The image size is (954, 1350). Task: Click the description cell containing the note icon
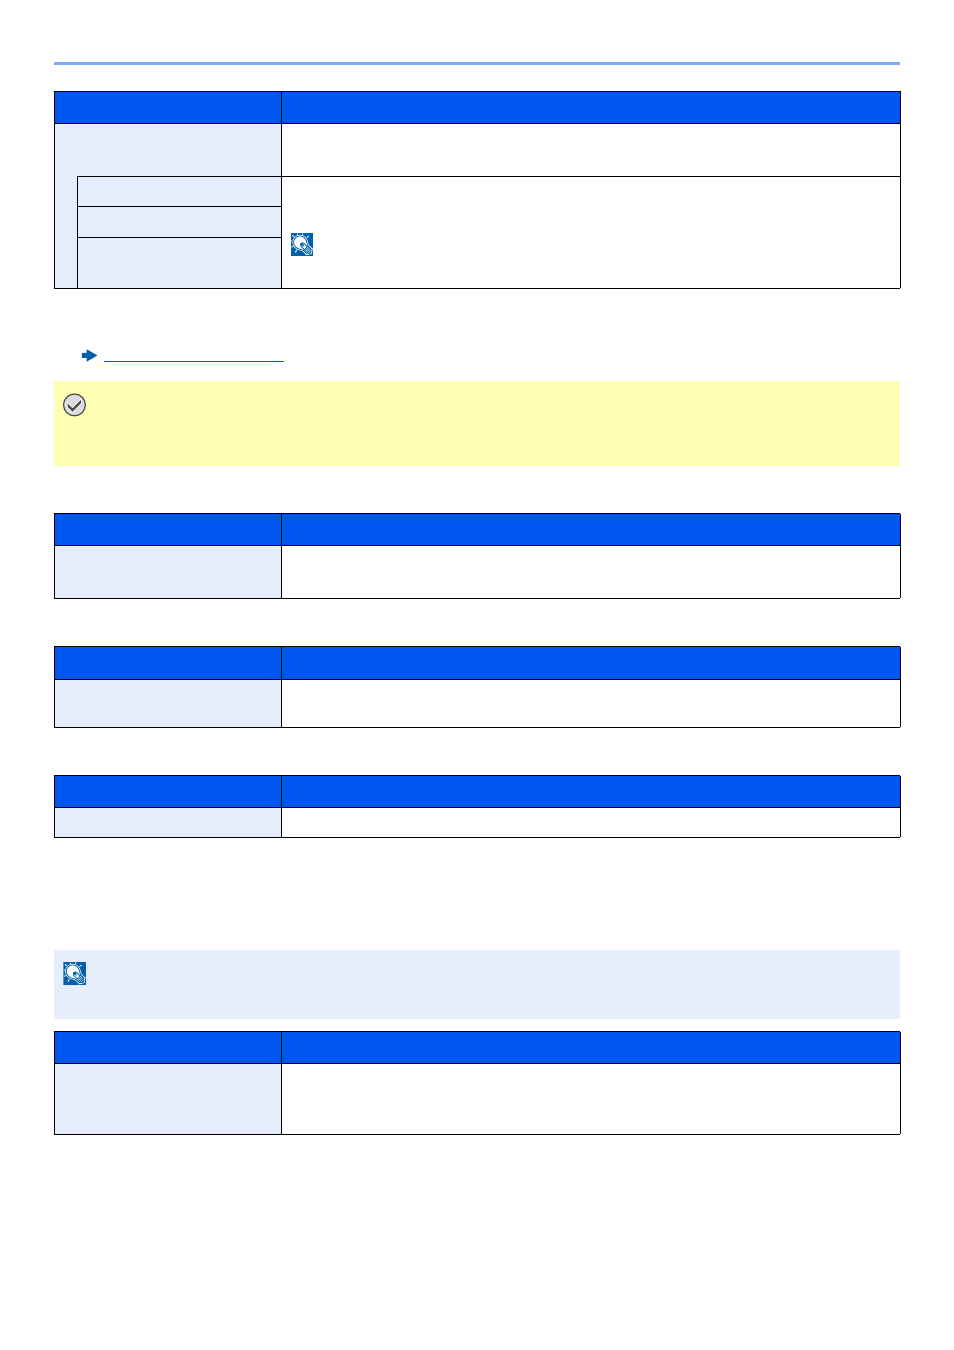[x=591, y=233]
